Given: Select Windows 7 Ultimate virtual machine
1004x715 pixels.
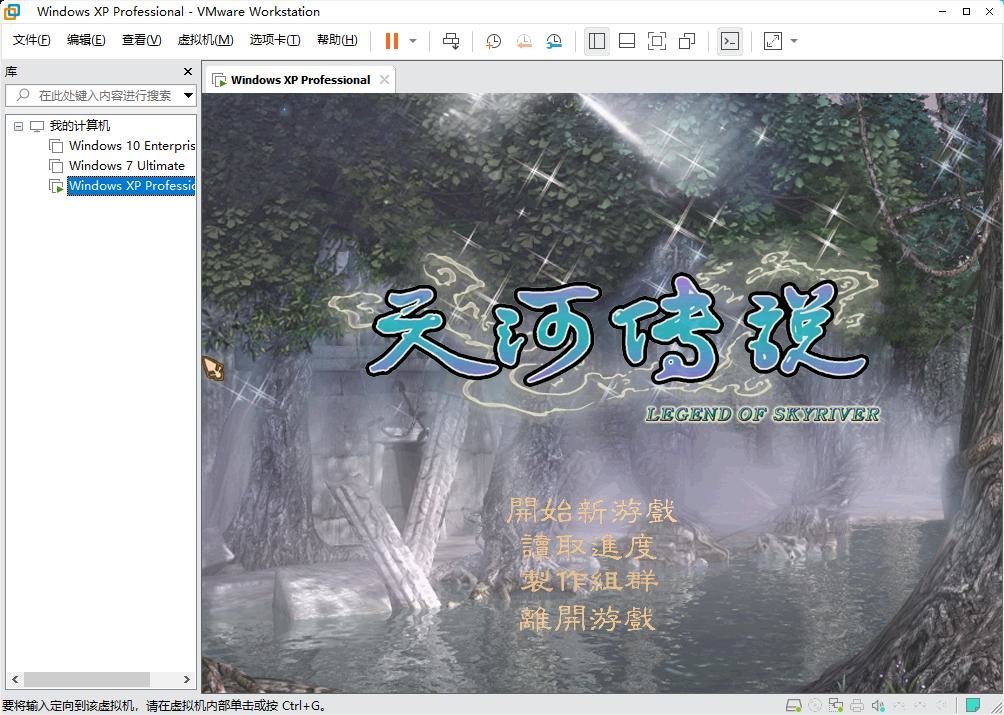Looking at the screenshot, I should point(127,165).
